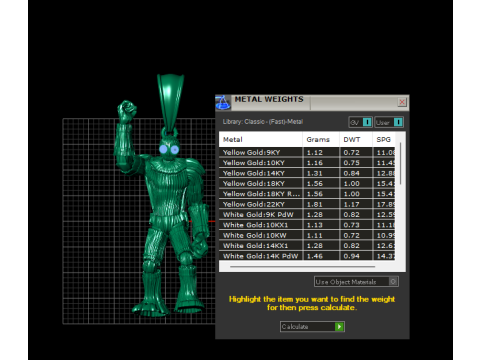Select the White Gold:14K PdW row
The width and height of the screenshot is (480, 360).
[307, 256]
